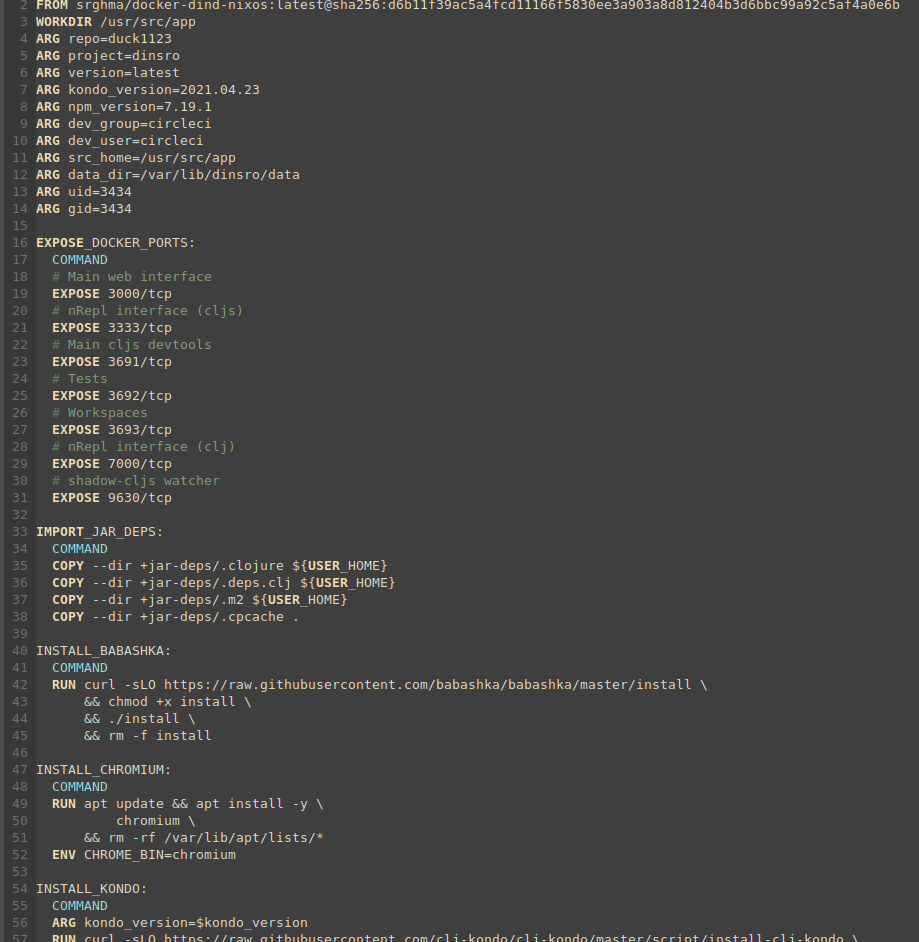919x942 pixels.
Task: Click EXPOSE 7000/tcp line
Action: coord(112,464)
